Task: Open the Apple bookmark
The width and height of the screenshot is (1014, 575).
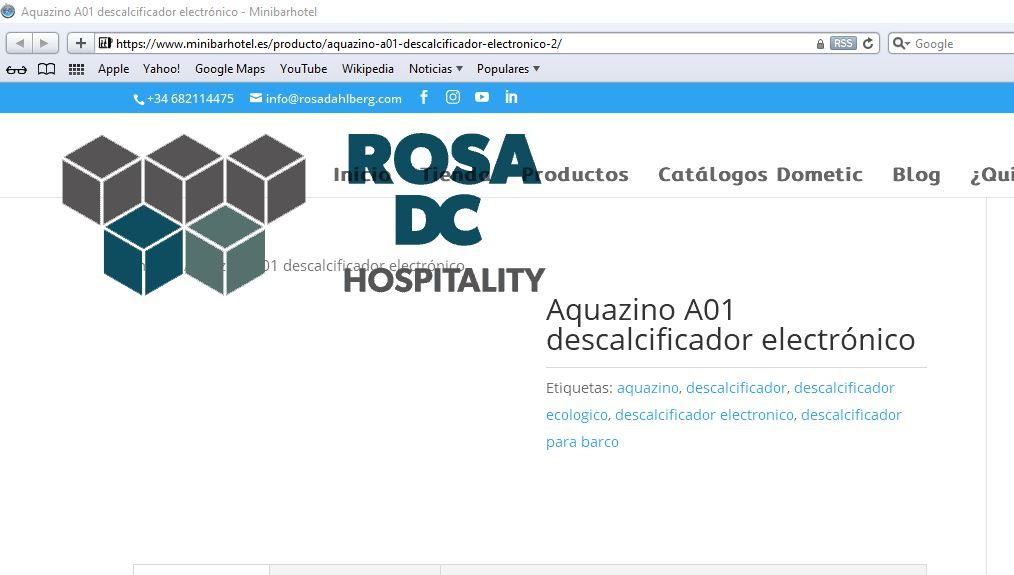Action: pos(113,69)
